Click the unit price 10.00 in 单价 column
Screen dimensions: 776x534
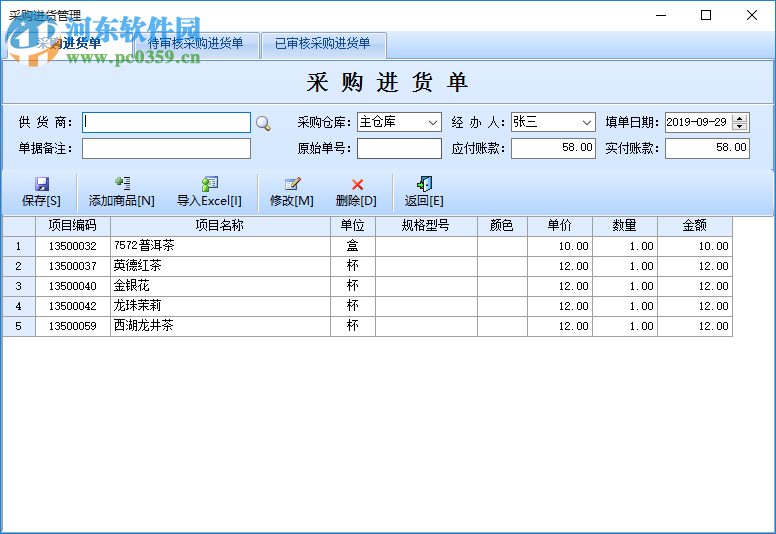point(560,246)
